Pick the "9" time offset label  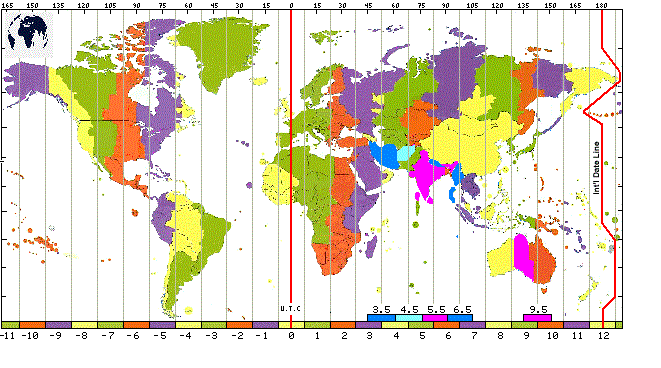pyautogui.click(x=527, y=336)
